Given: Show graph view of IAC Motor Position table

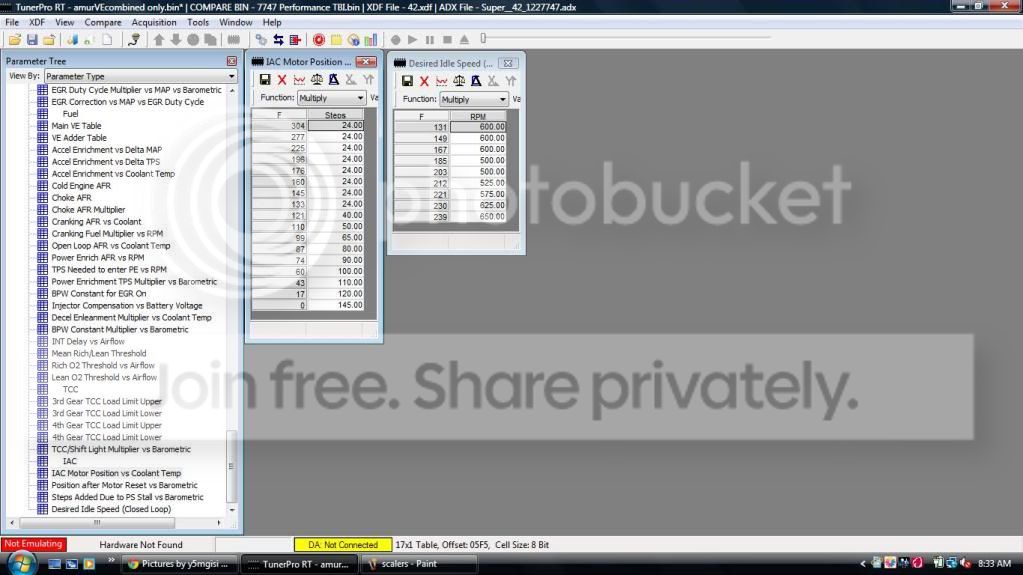Looking at the screenshot, I should [299, 80].
